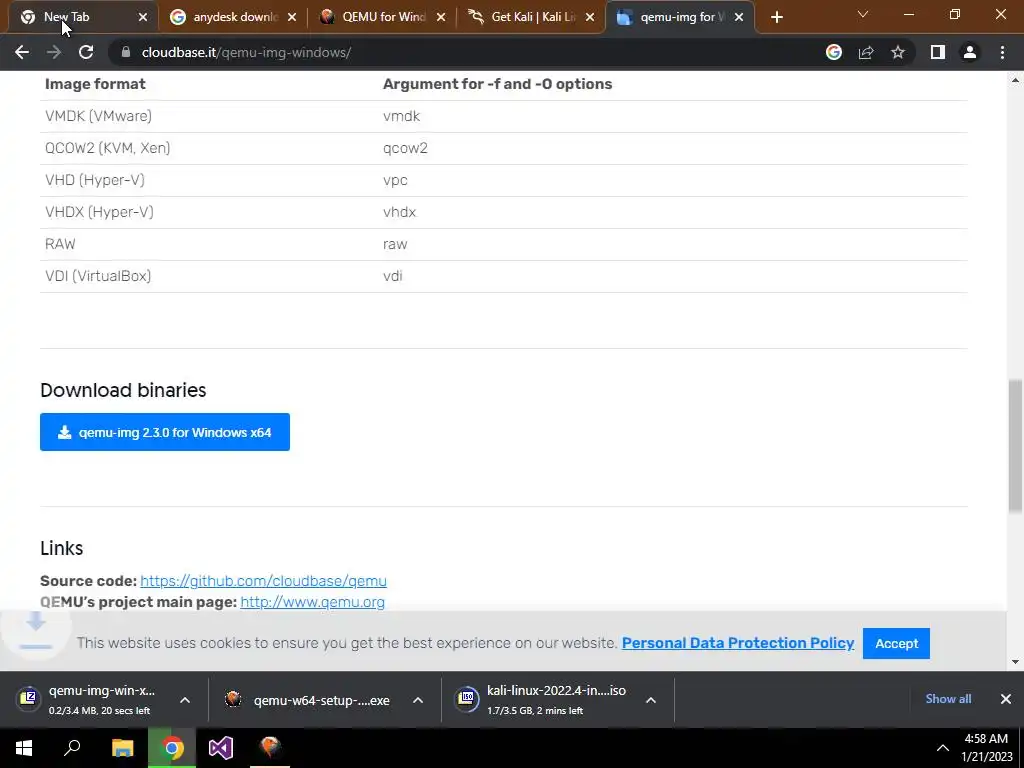Click the page vertical scrollbar thumb
Image resolution: width=1024 pixels, height=768 pixels.
[x=1016, y=445]
